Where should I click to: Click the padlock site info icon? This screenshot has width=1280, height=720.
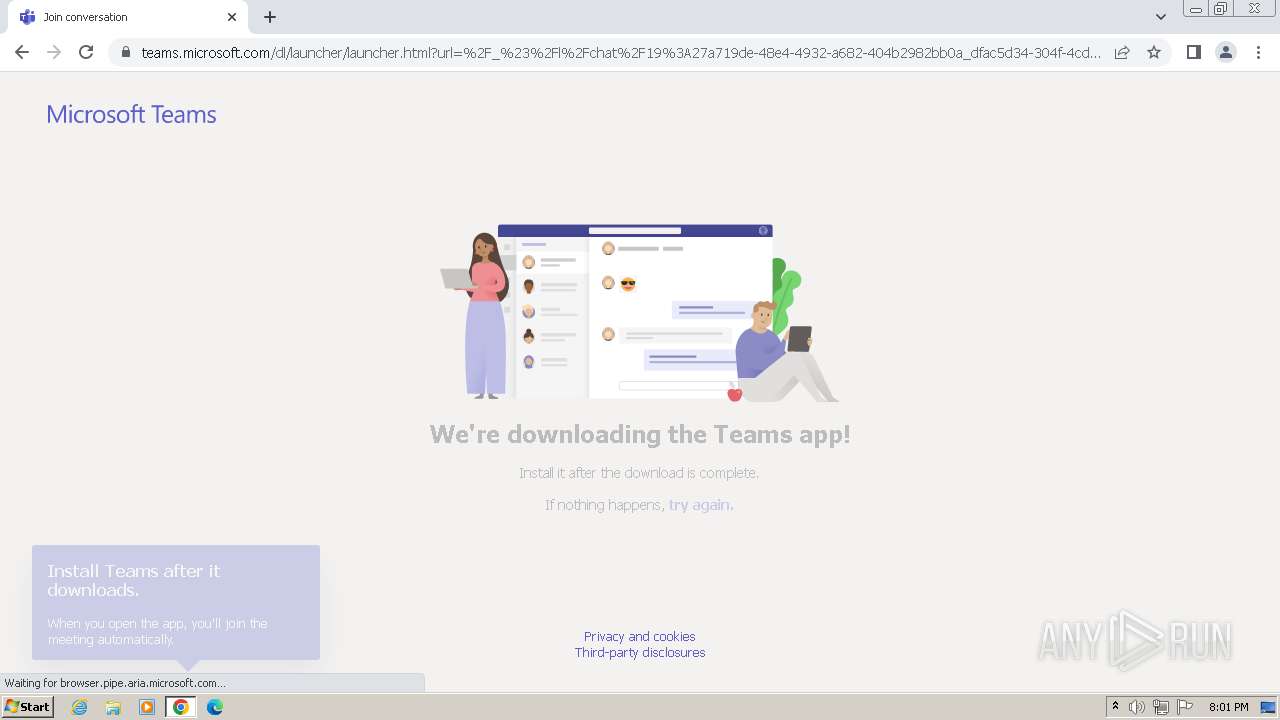tap(126, 53)
